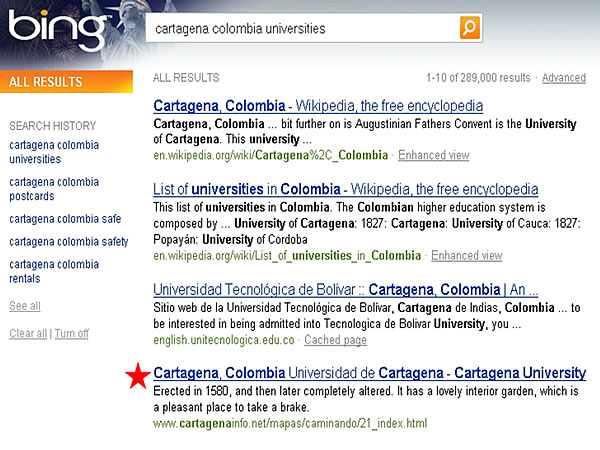Select history item cartagena colombia rentals
Screen dimensions: 600x450
[55, 271]
